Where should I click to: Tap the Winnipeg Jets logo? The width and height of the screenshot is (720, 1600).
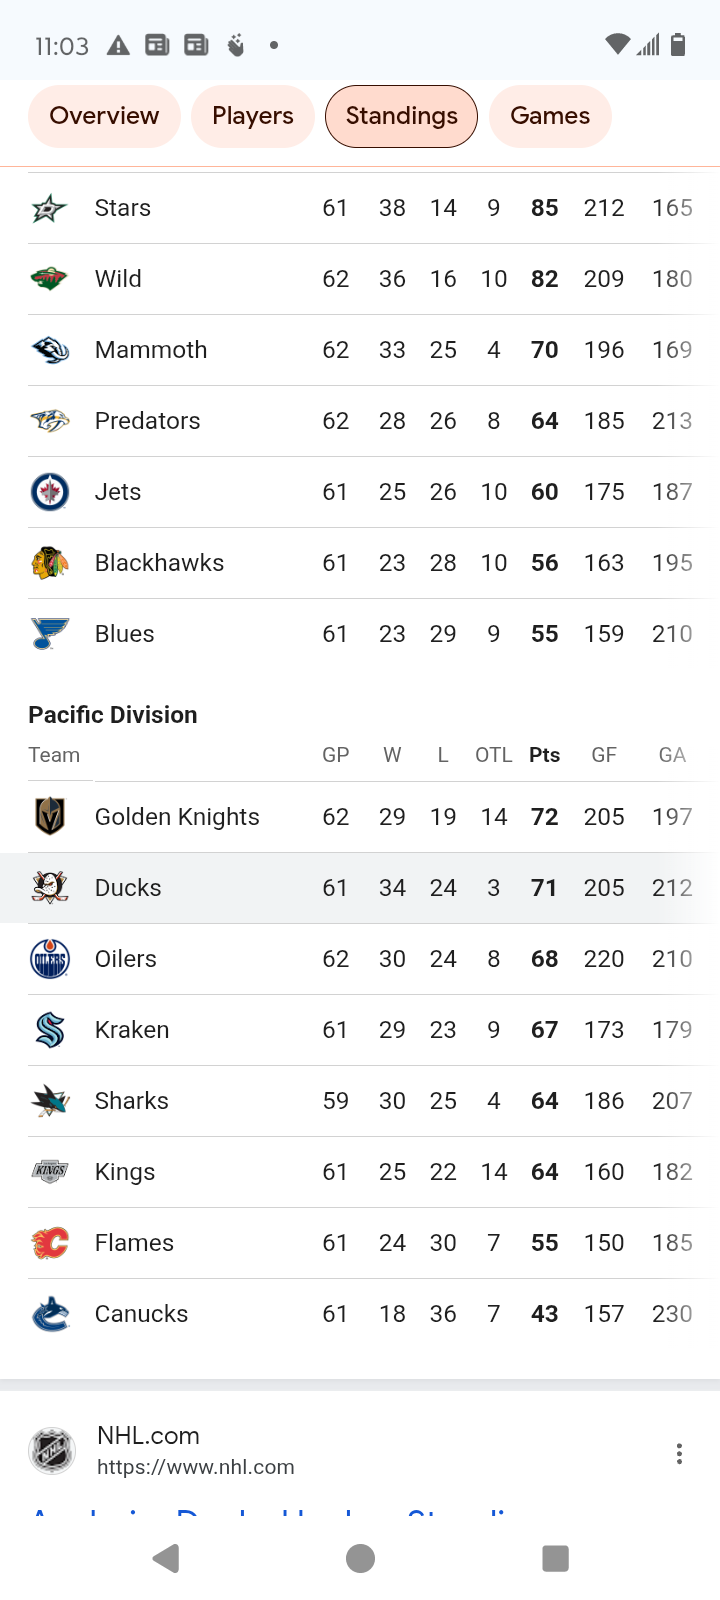[49, 492]
